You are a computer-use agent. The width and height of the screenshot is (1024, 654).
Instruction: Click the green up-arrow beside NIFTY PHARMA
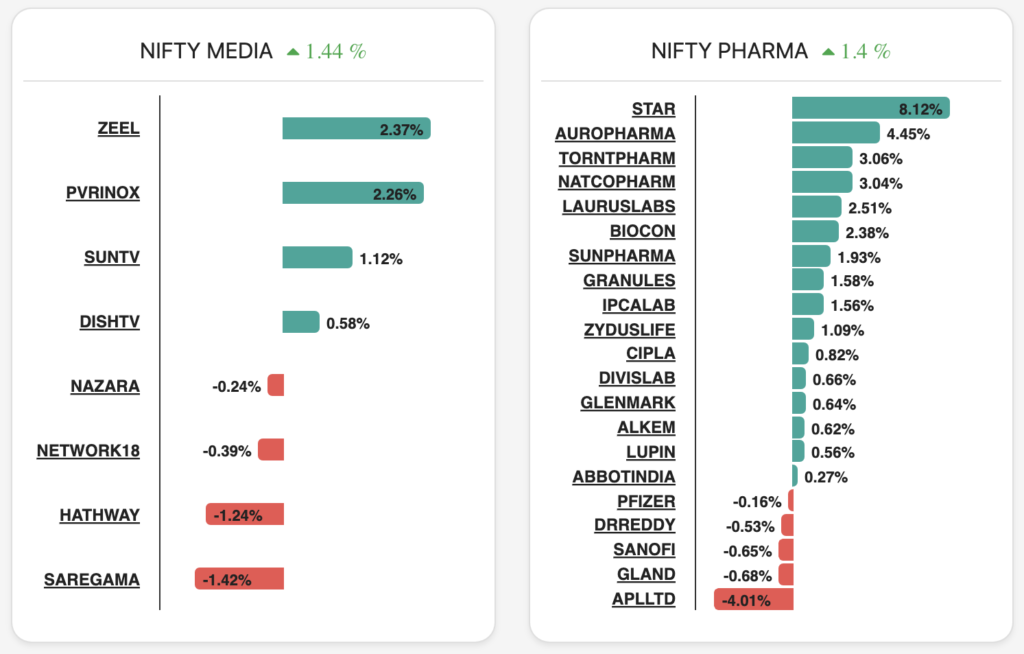click(x=828, y=51)
